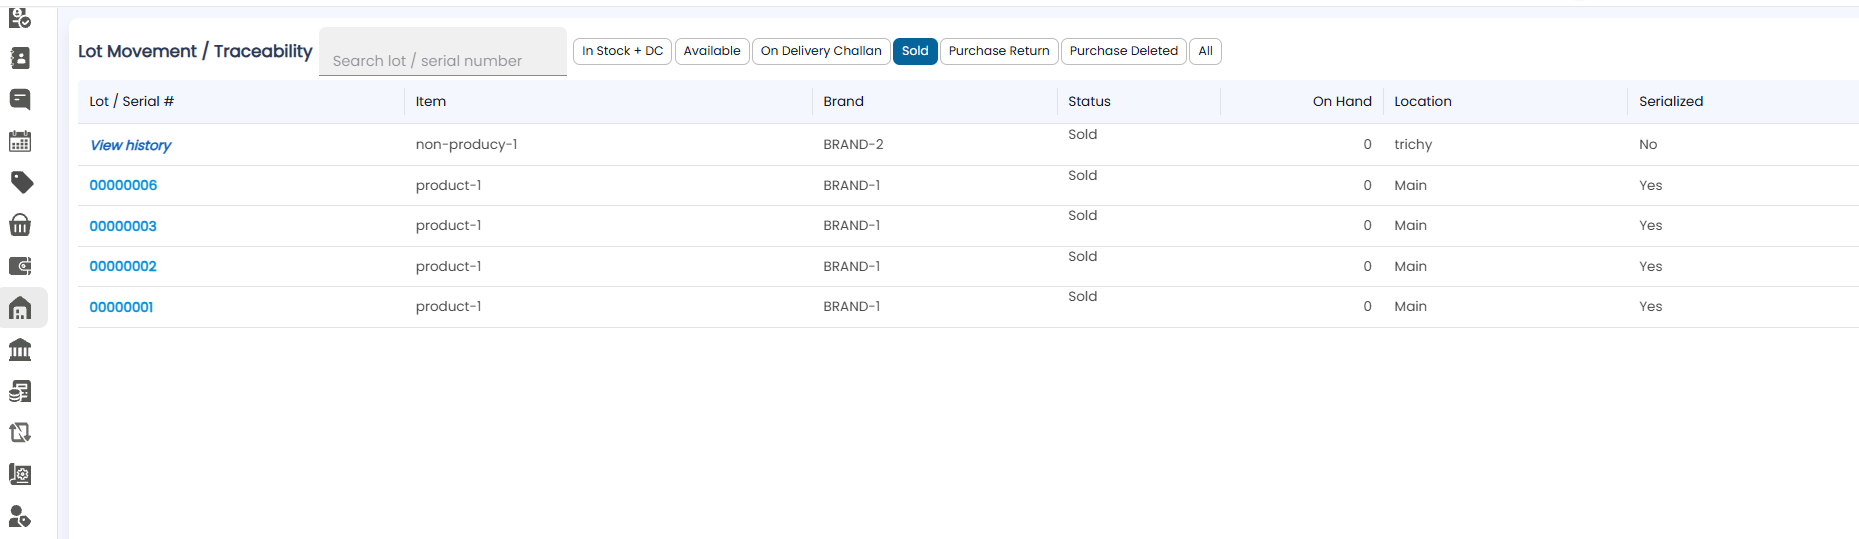
Task: Open the shopping basket sidebar icon
Action: [x=20, y=224]
